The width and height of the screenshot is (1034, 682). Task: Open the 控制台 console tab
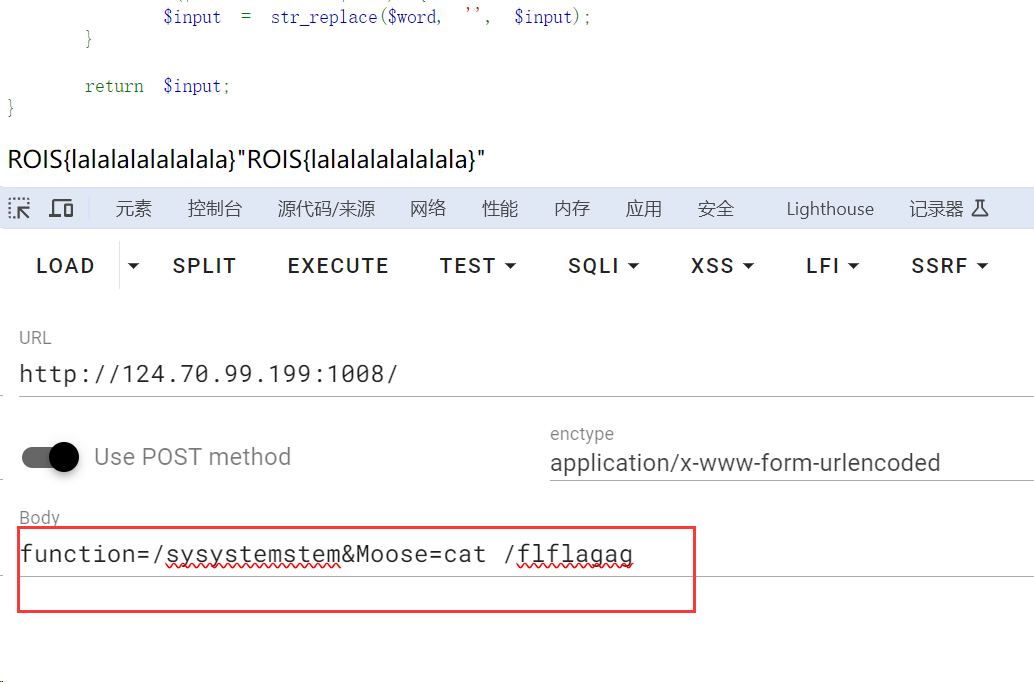click(215, 208)
